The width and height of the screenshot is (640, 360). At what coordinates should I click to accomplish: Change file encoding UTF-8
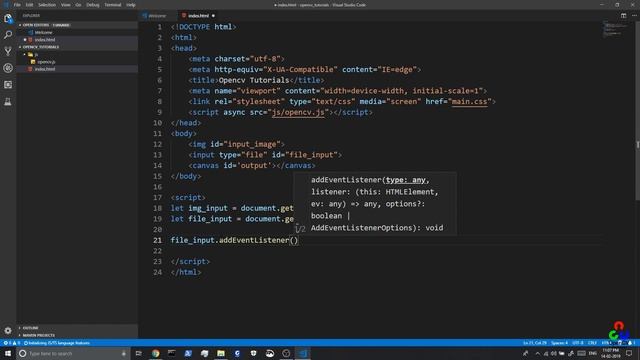click(578, 343)
